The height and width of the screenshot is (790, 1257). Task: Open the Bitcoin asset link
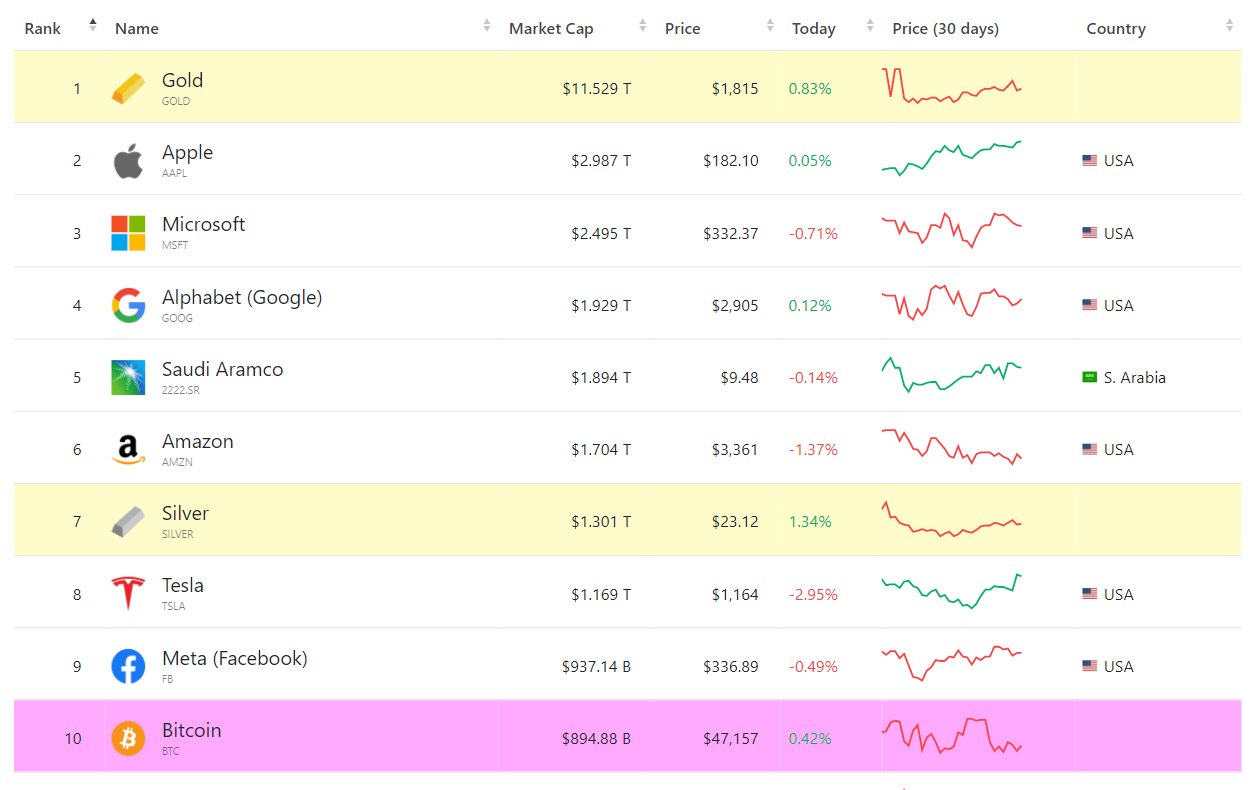[x=192, y=730]
